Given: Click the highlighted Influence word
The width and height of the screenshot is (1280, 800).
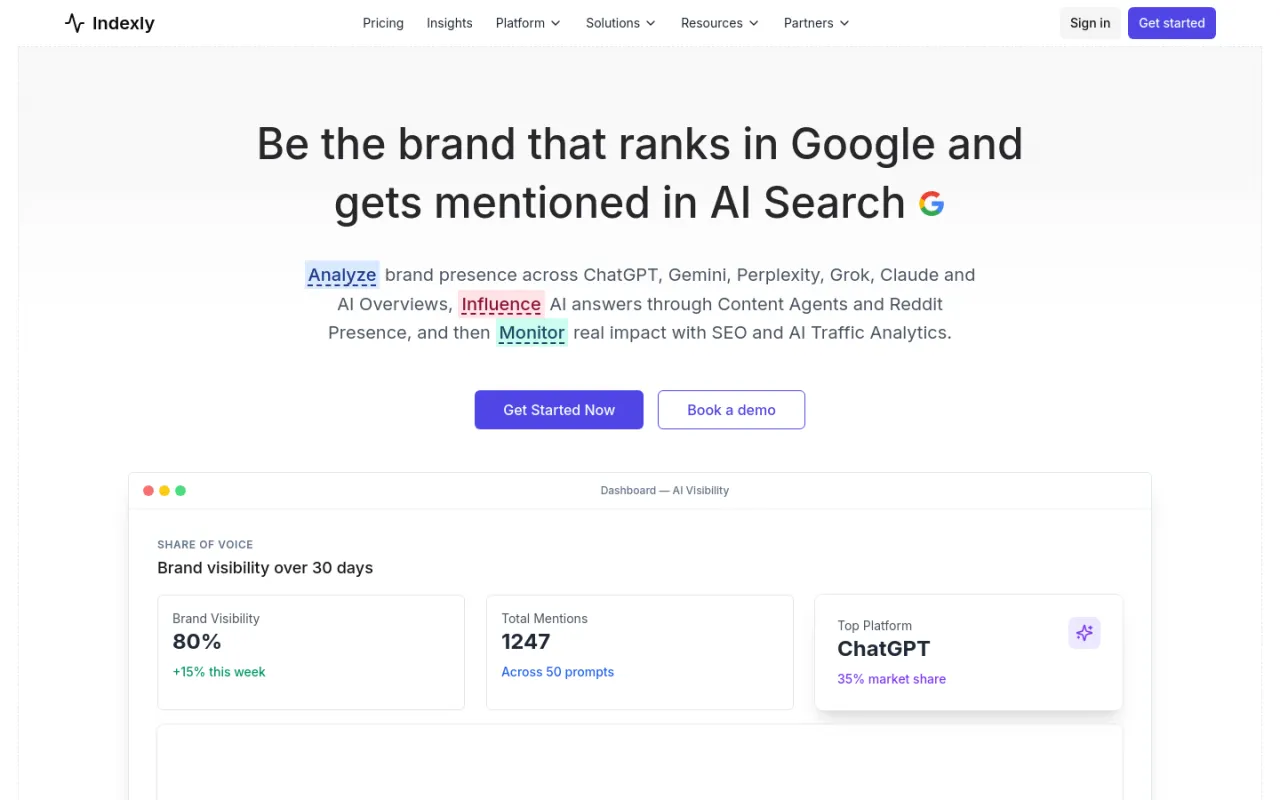Looking at the screenshot, I should click(501, 304).
